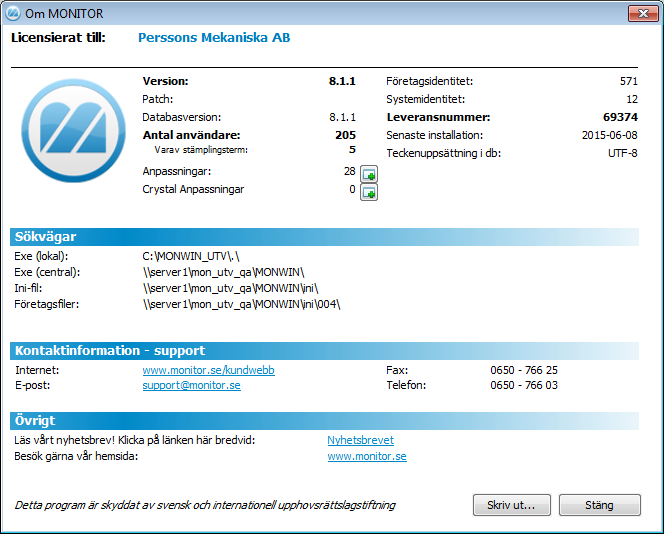664x534 pixels.
Task: Click Teckenuppsättning value UTF-8
Action: pos(622,153)
